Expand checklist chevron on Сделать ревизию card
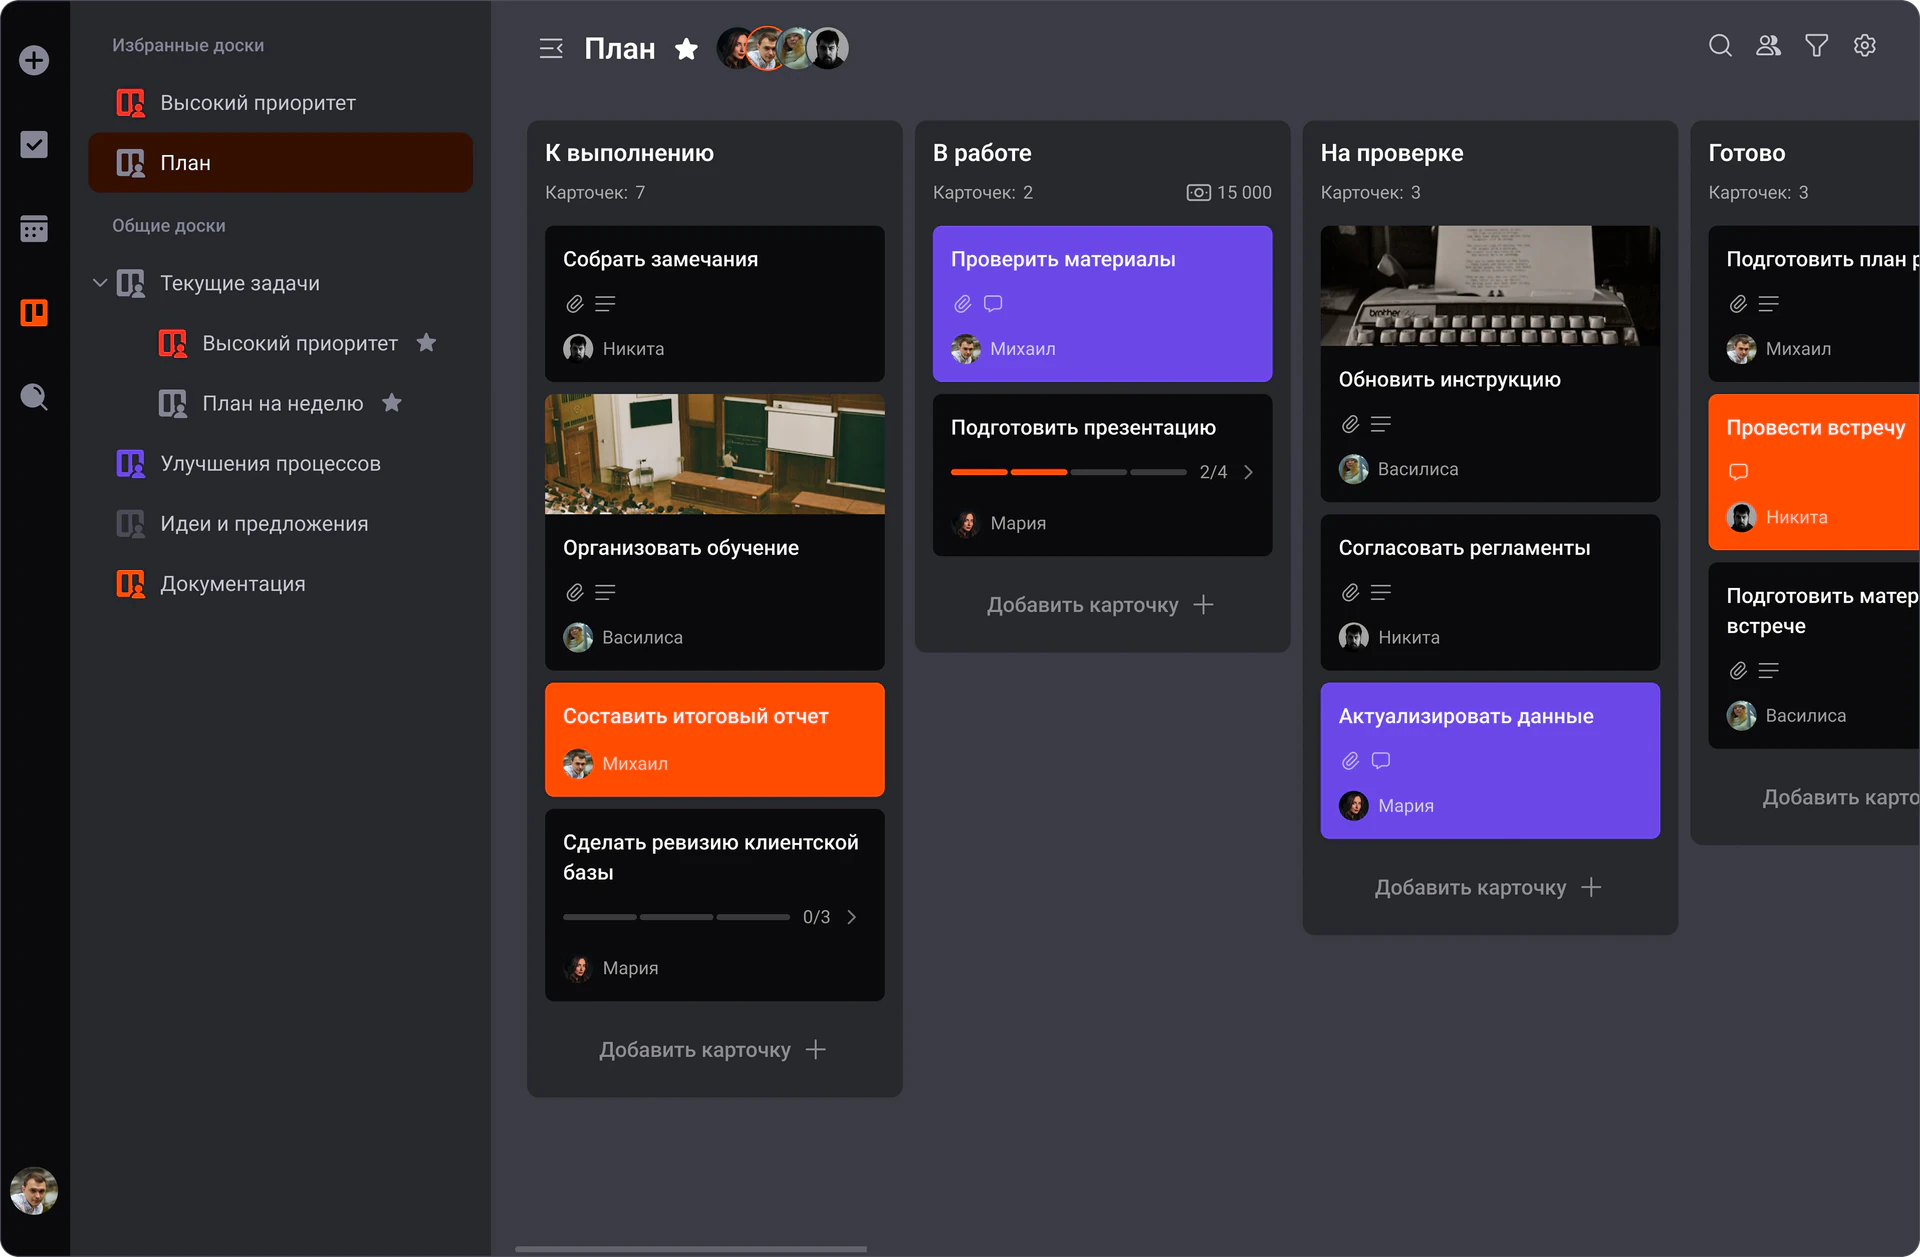 pos(852,917)
